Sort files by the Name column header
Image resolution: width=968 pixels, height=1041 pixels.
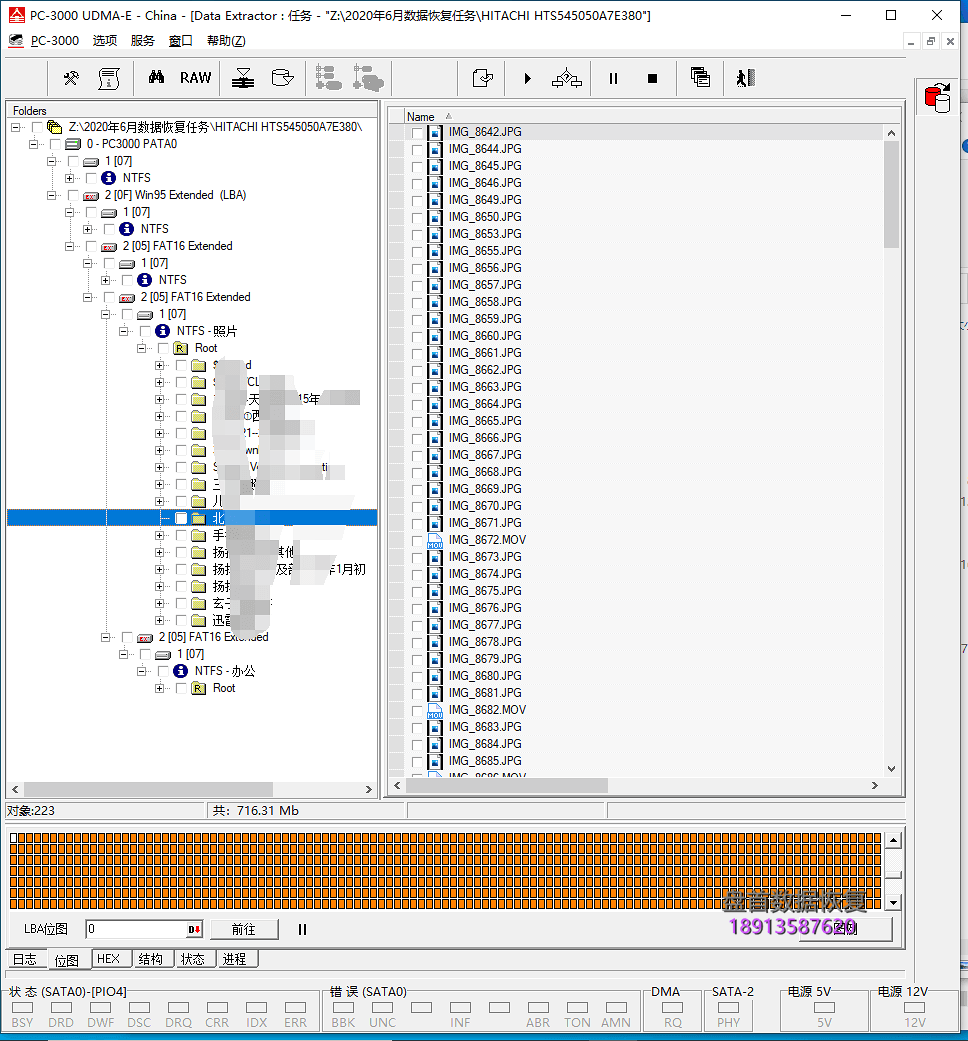click(x=421, y=116)
